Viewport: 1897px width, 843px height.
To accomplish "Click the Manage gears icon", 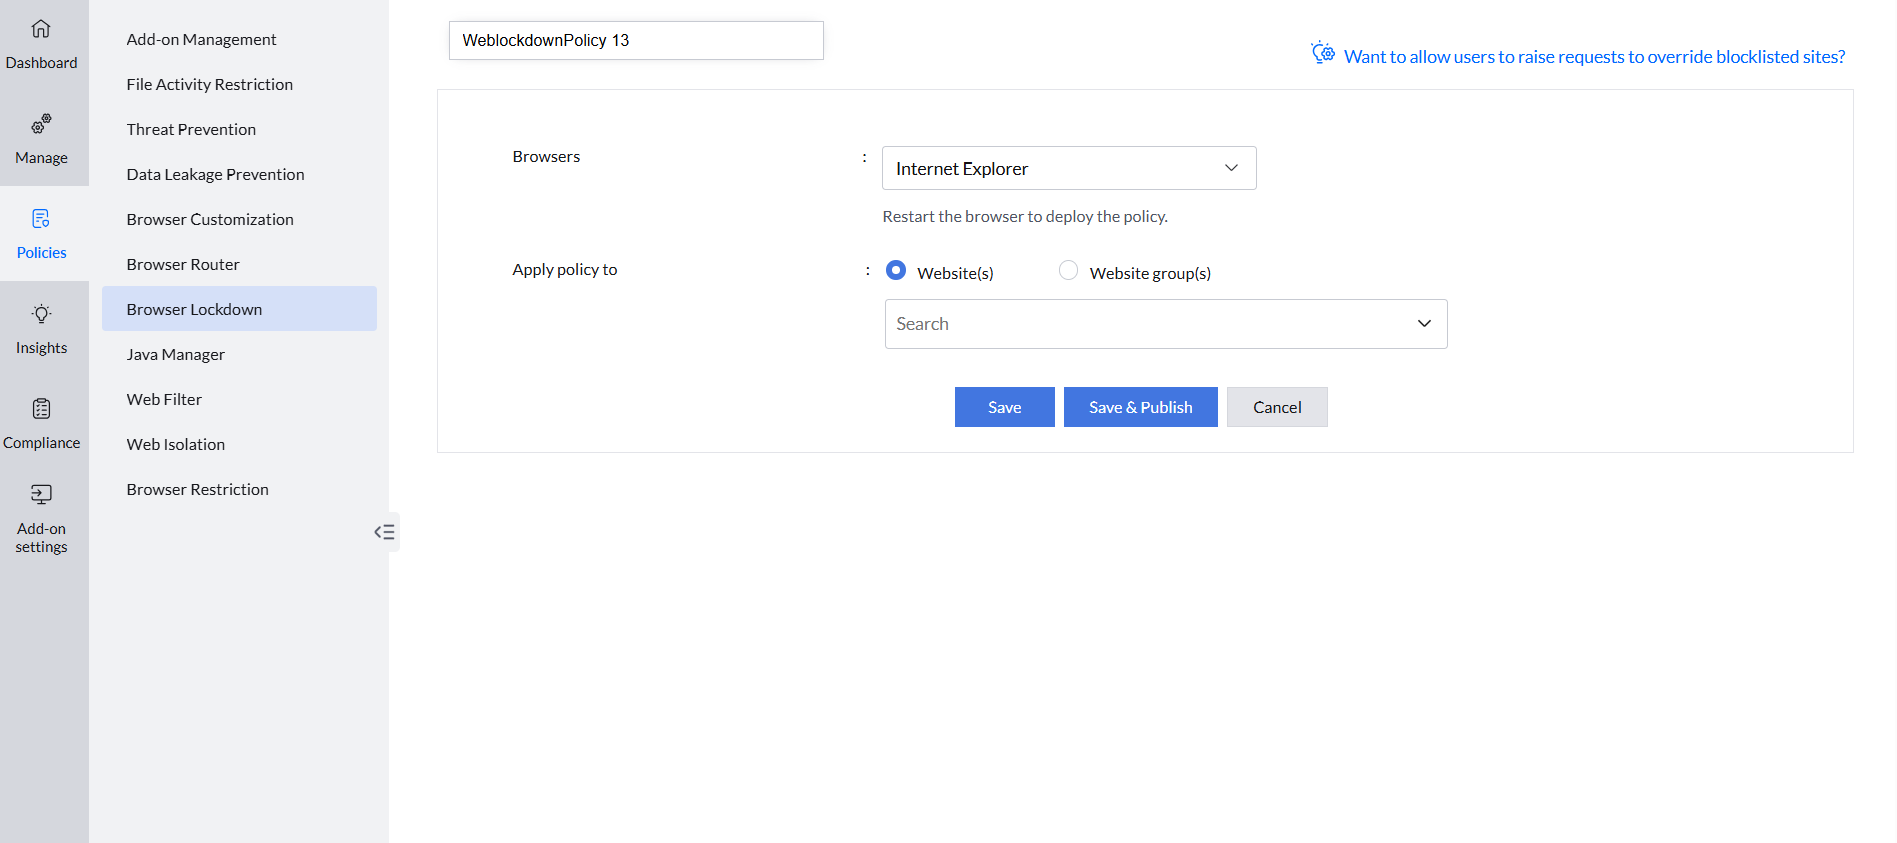I will [41, 124].
